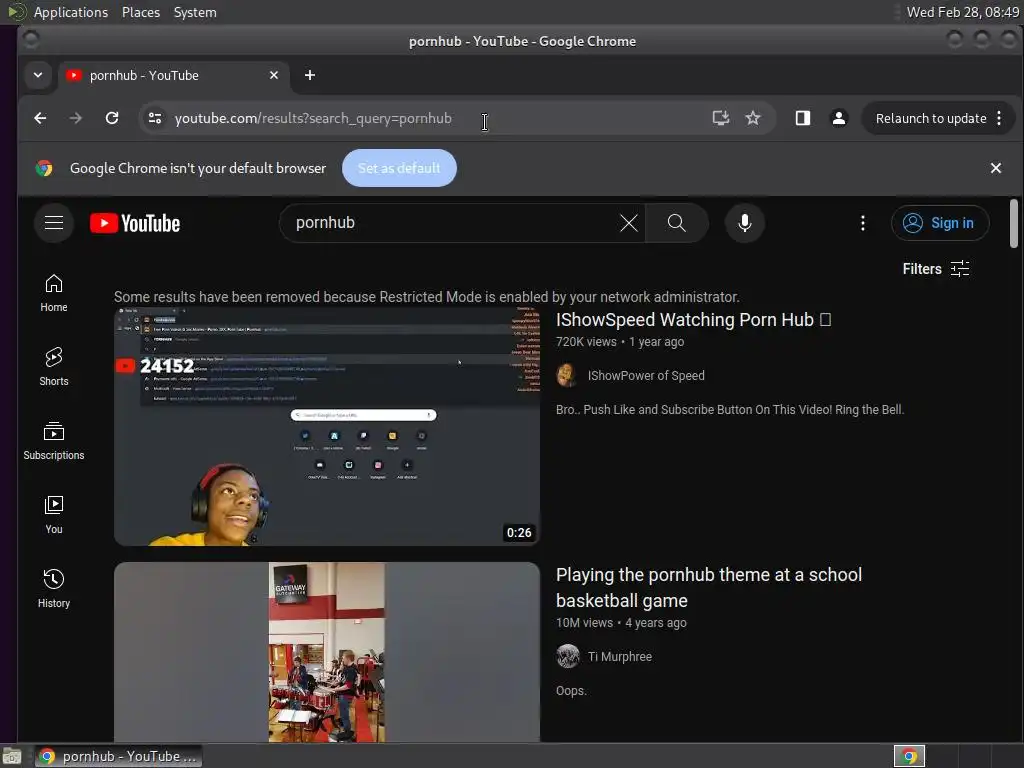
Task: Open Filters for search results
Action: coord(936,268)
